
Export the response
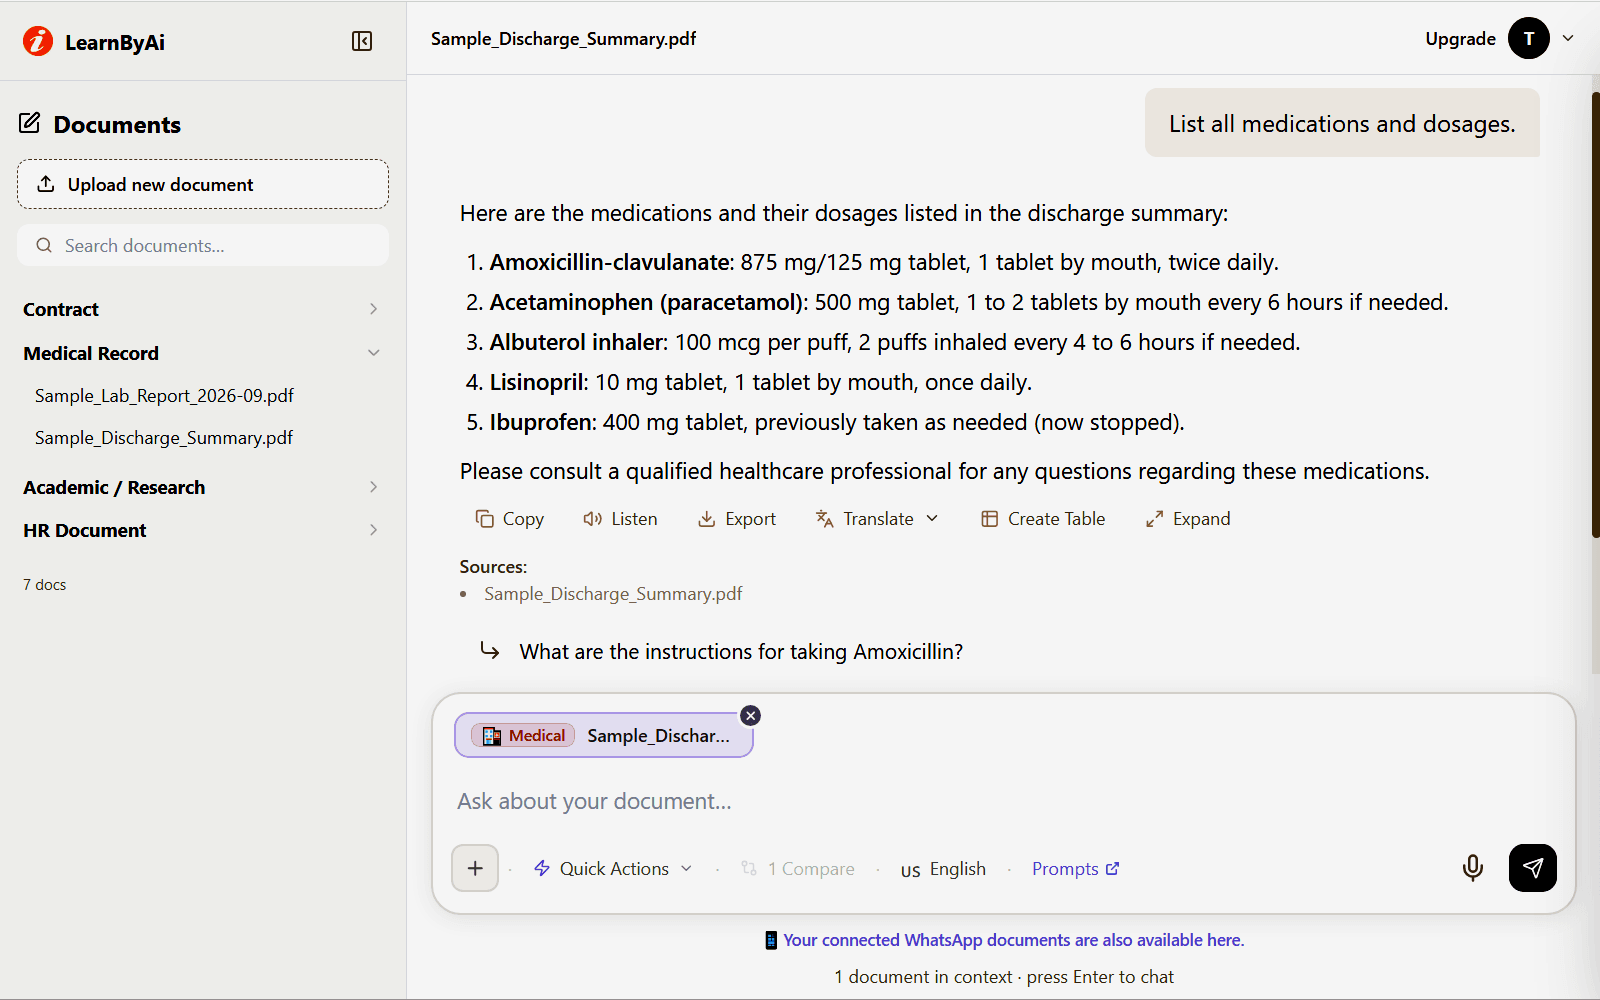point(736,518)
